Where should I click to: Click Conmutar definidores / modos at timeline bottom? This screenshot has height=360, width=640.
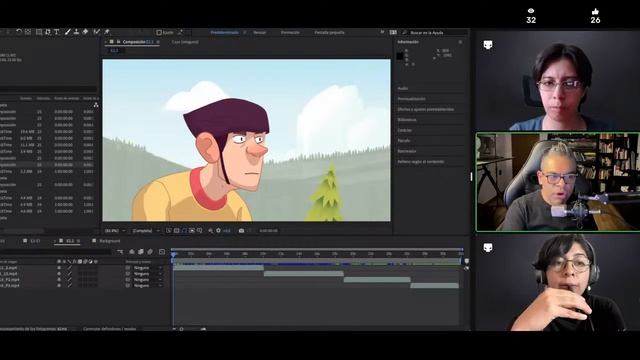[109, 329]
